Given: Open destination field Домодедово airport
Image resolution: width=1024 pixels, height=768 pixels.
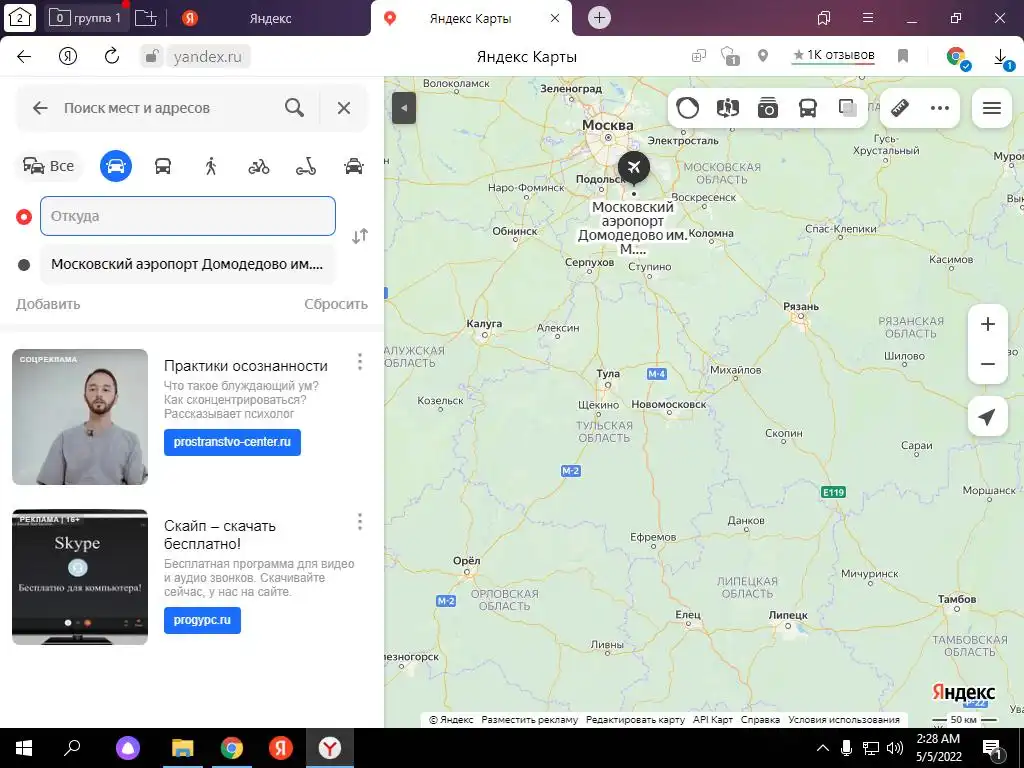Looking at the screenshot, I should (187, 264).
